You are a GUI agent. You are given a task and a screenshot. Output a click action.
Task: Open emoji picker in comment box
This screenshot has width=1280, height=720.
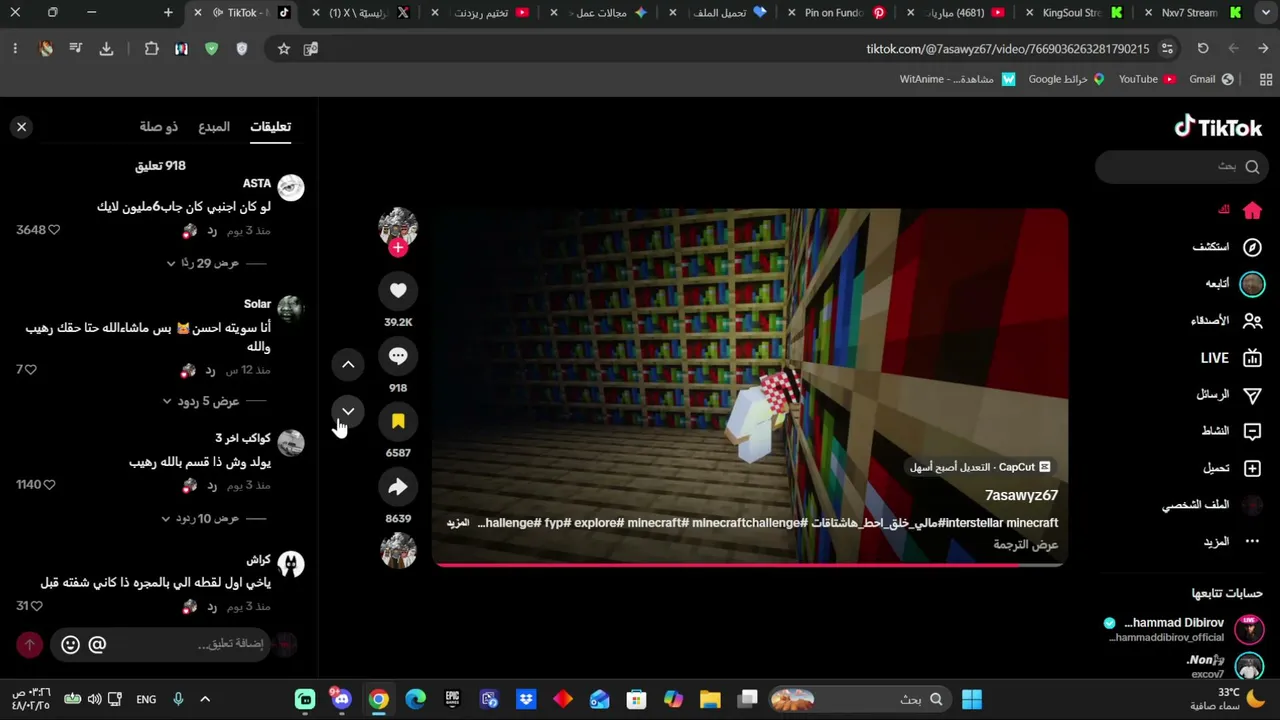click(x=70, y=645)
